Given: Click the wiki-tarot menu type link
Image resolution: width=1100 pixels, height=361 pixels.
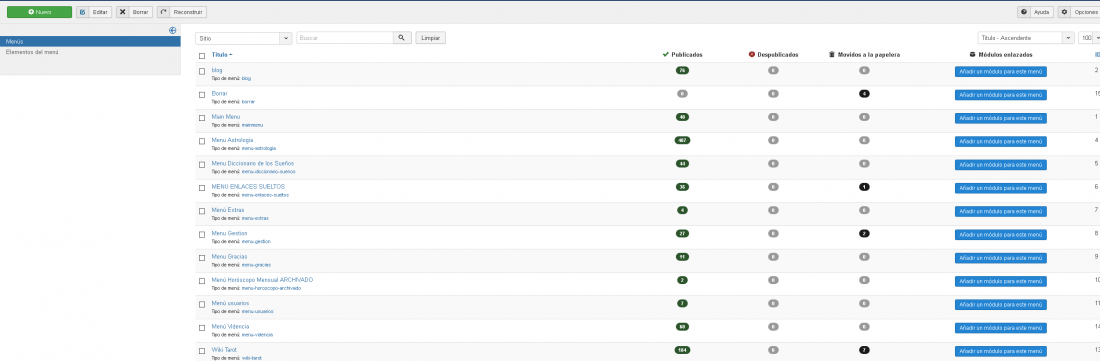Looking at the screenshot, I should point(251,357).
